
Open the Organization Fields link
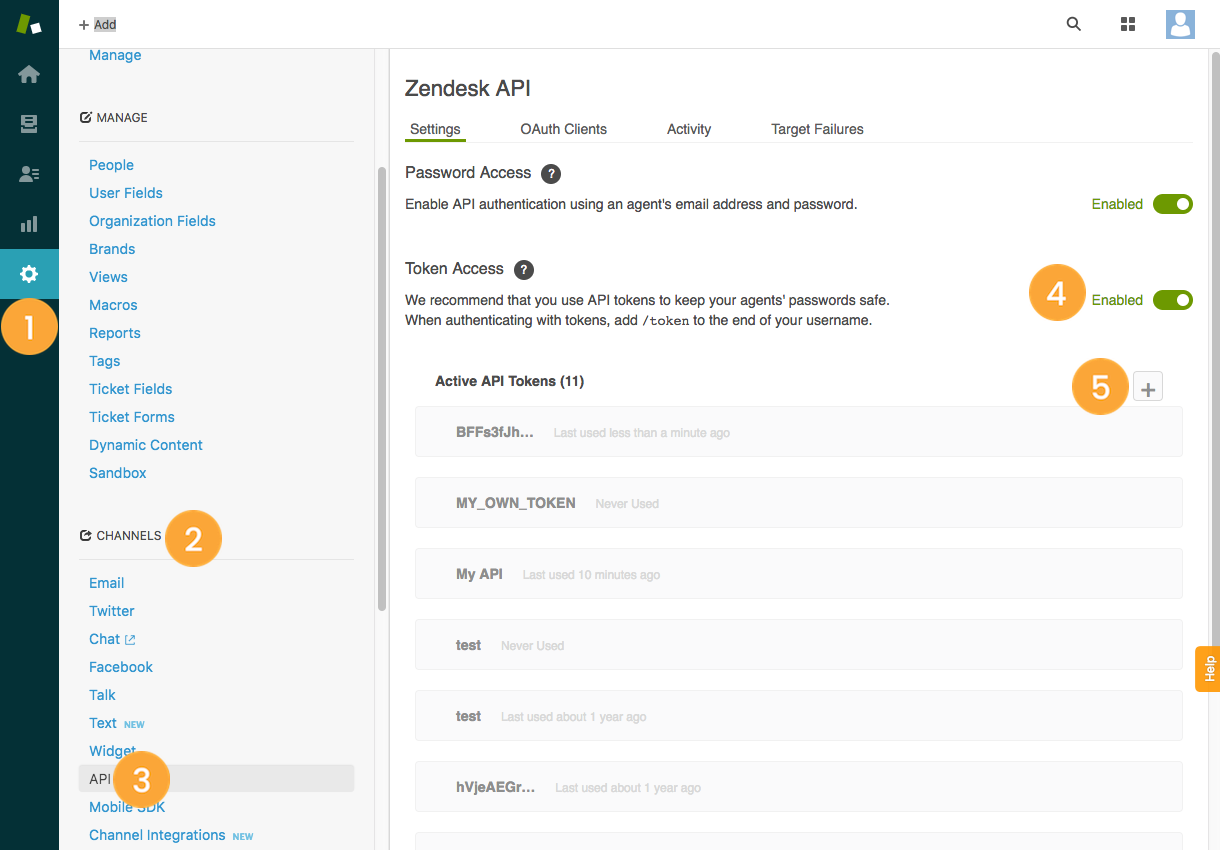tap(152, 221)
